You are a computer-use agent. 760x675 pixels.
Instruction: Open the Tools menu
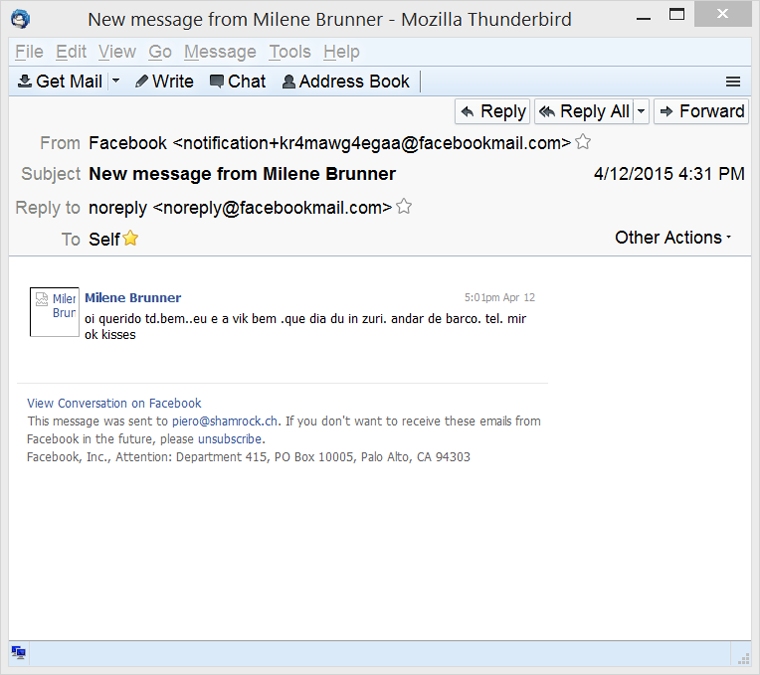(x=290, y=52)
